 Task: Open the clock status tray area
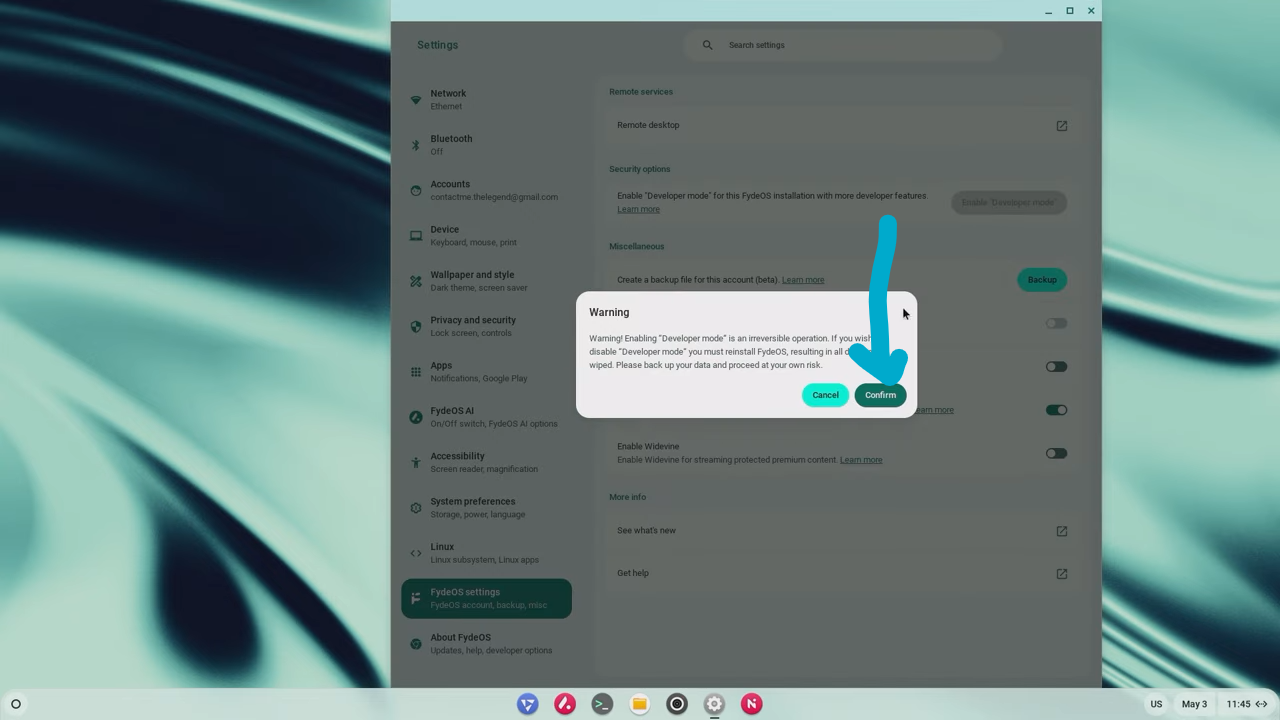click(x=1246, y=704)
